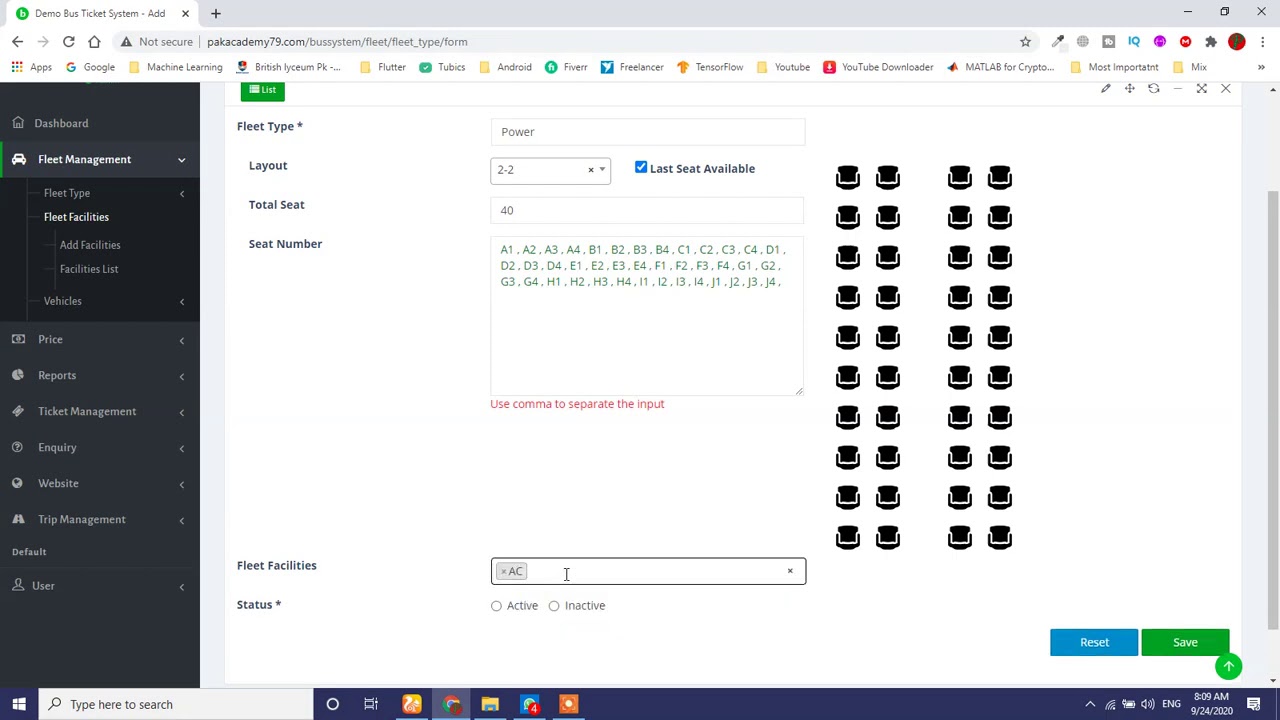Click the User icon in sidebar
Viewport: 1280px width, 720px height.
18,585
